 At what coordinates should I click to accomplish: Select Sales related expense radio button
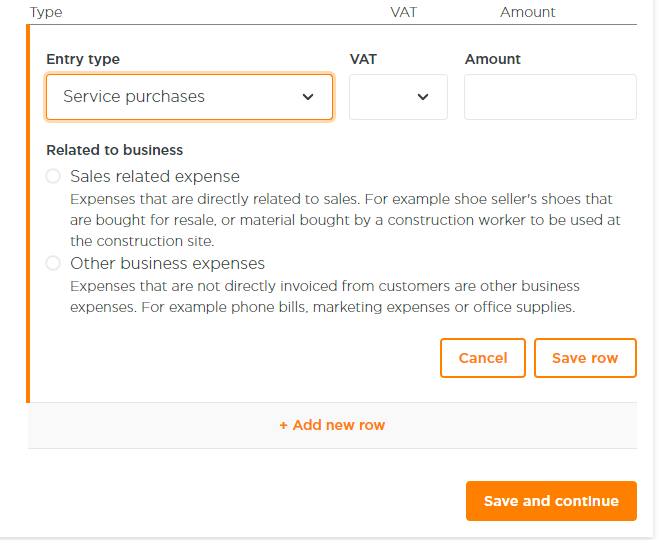click(x=53, y=176)
